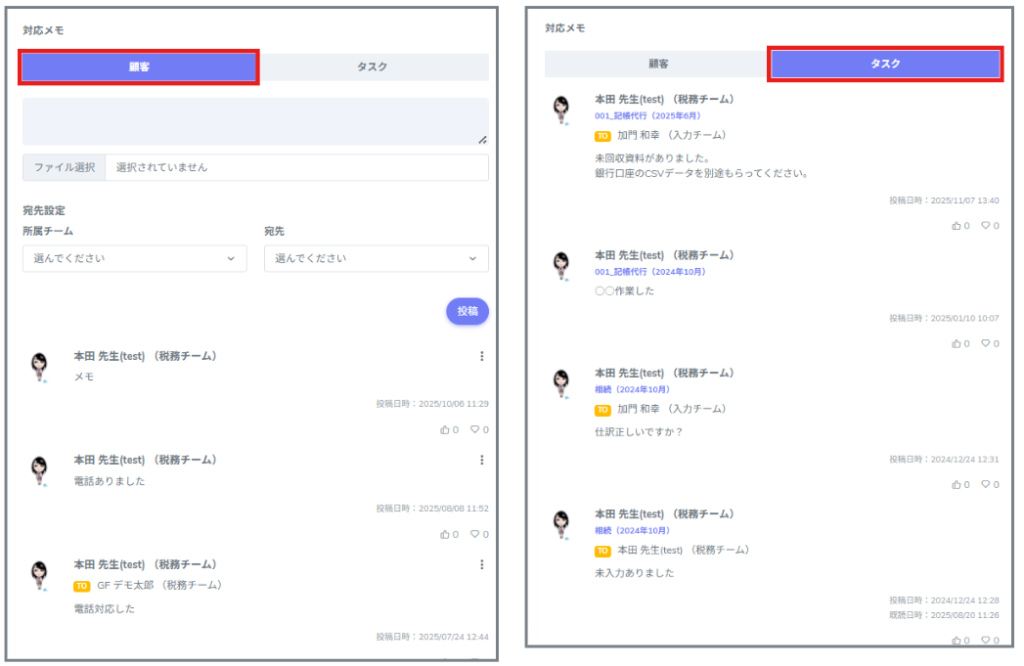
Task: Open the unselected タスク tab in left panel
Action: click(373, 67)
